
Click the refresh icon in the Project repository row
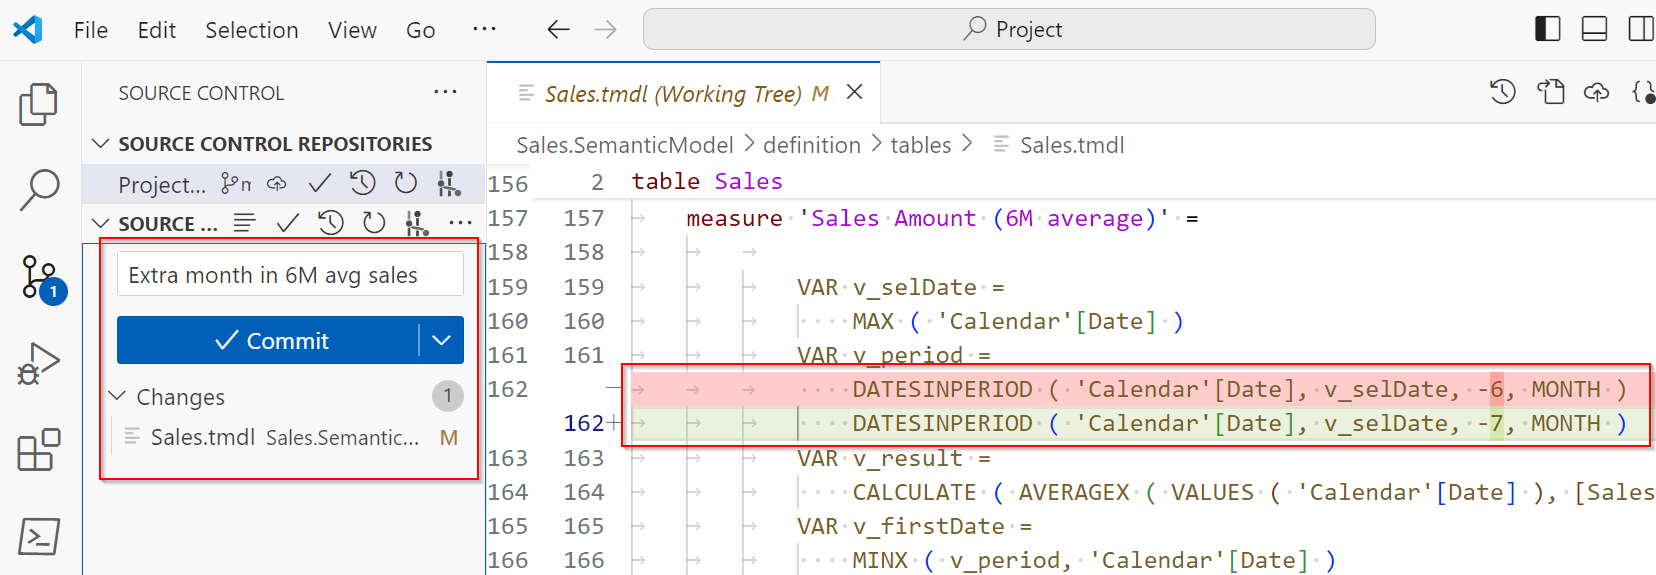click(x=405, y=183)
